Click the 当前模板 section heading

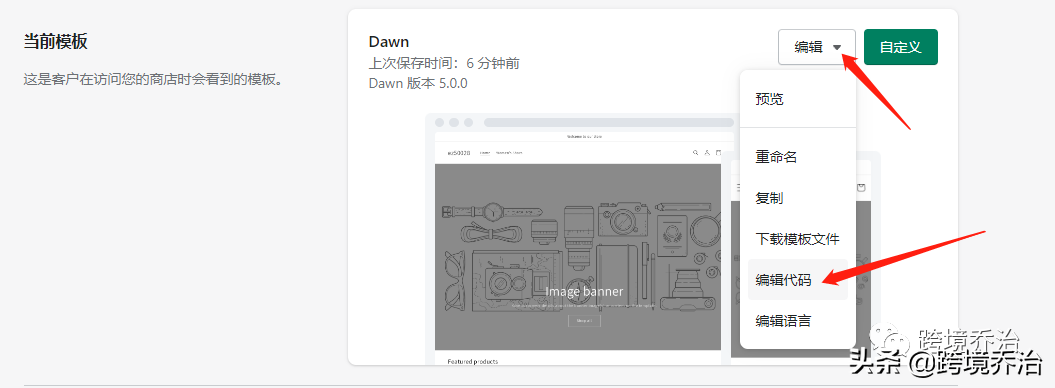55,42
